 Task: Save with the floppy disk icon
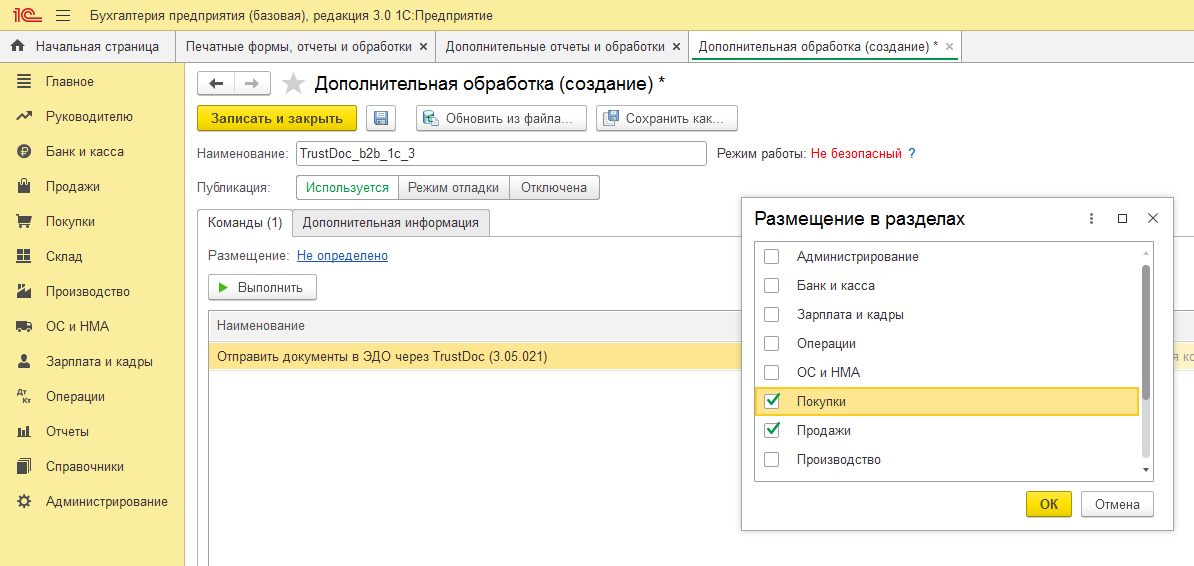pos(382,118)
